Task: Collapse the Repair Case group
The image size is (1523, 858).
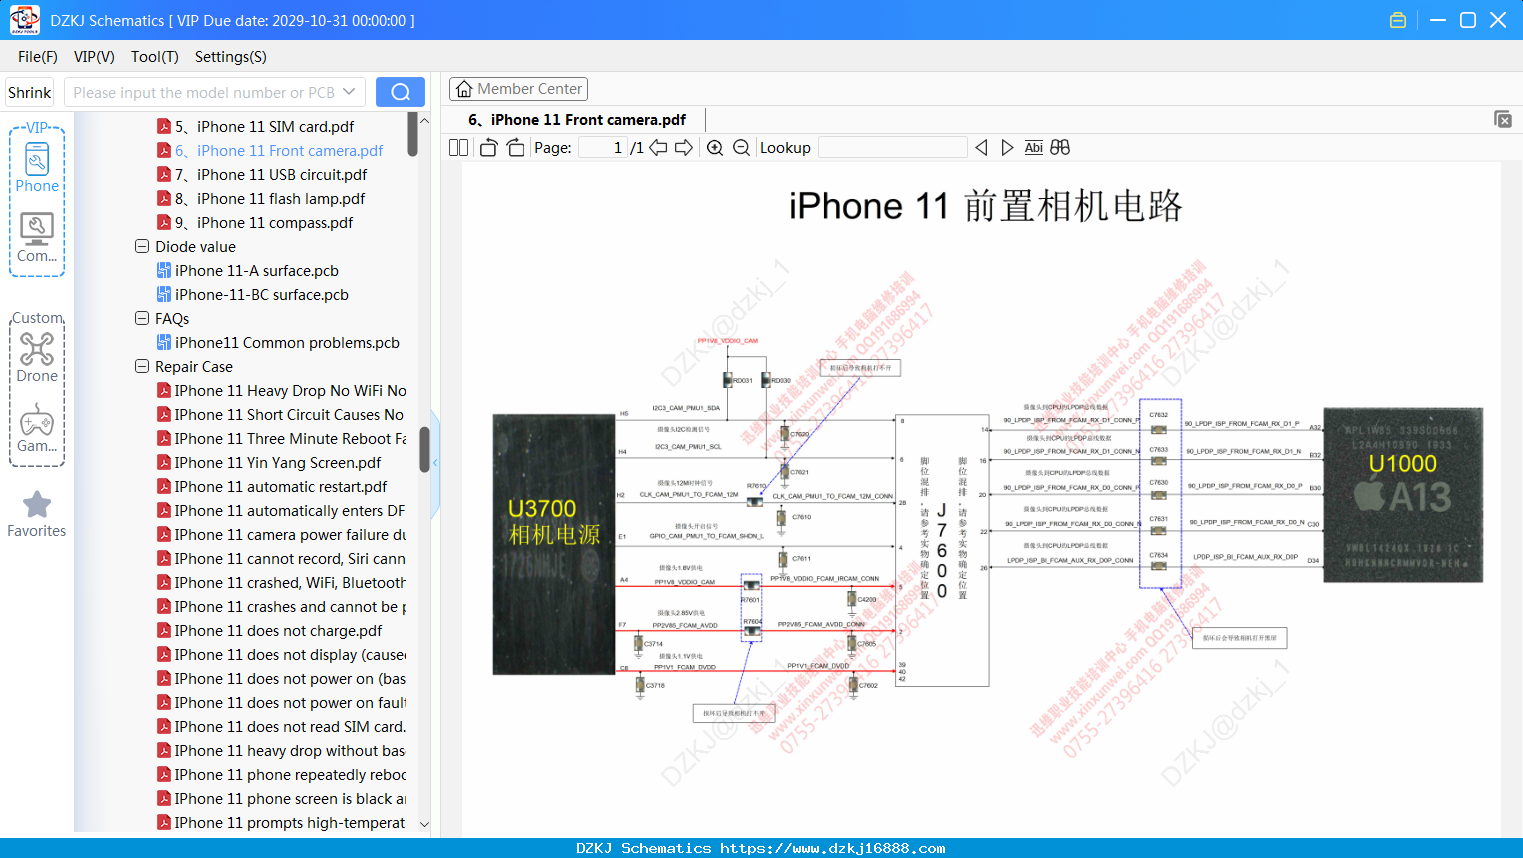Action: tap(142, 366)
